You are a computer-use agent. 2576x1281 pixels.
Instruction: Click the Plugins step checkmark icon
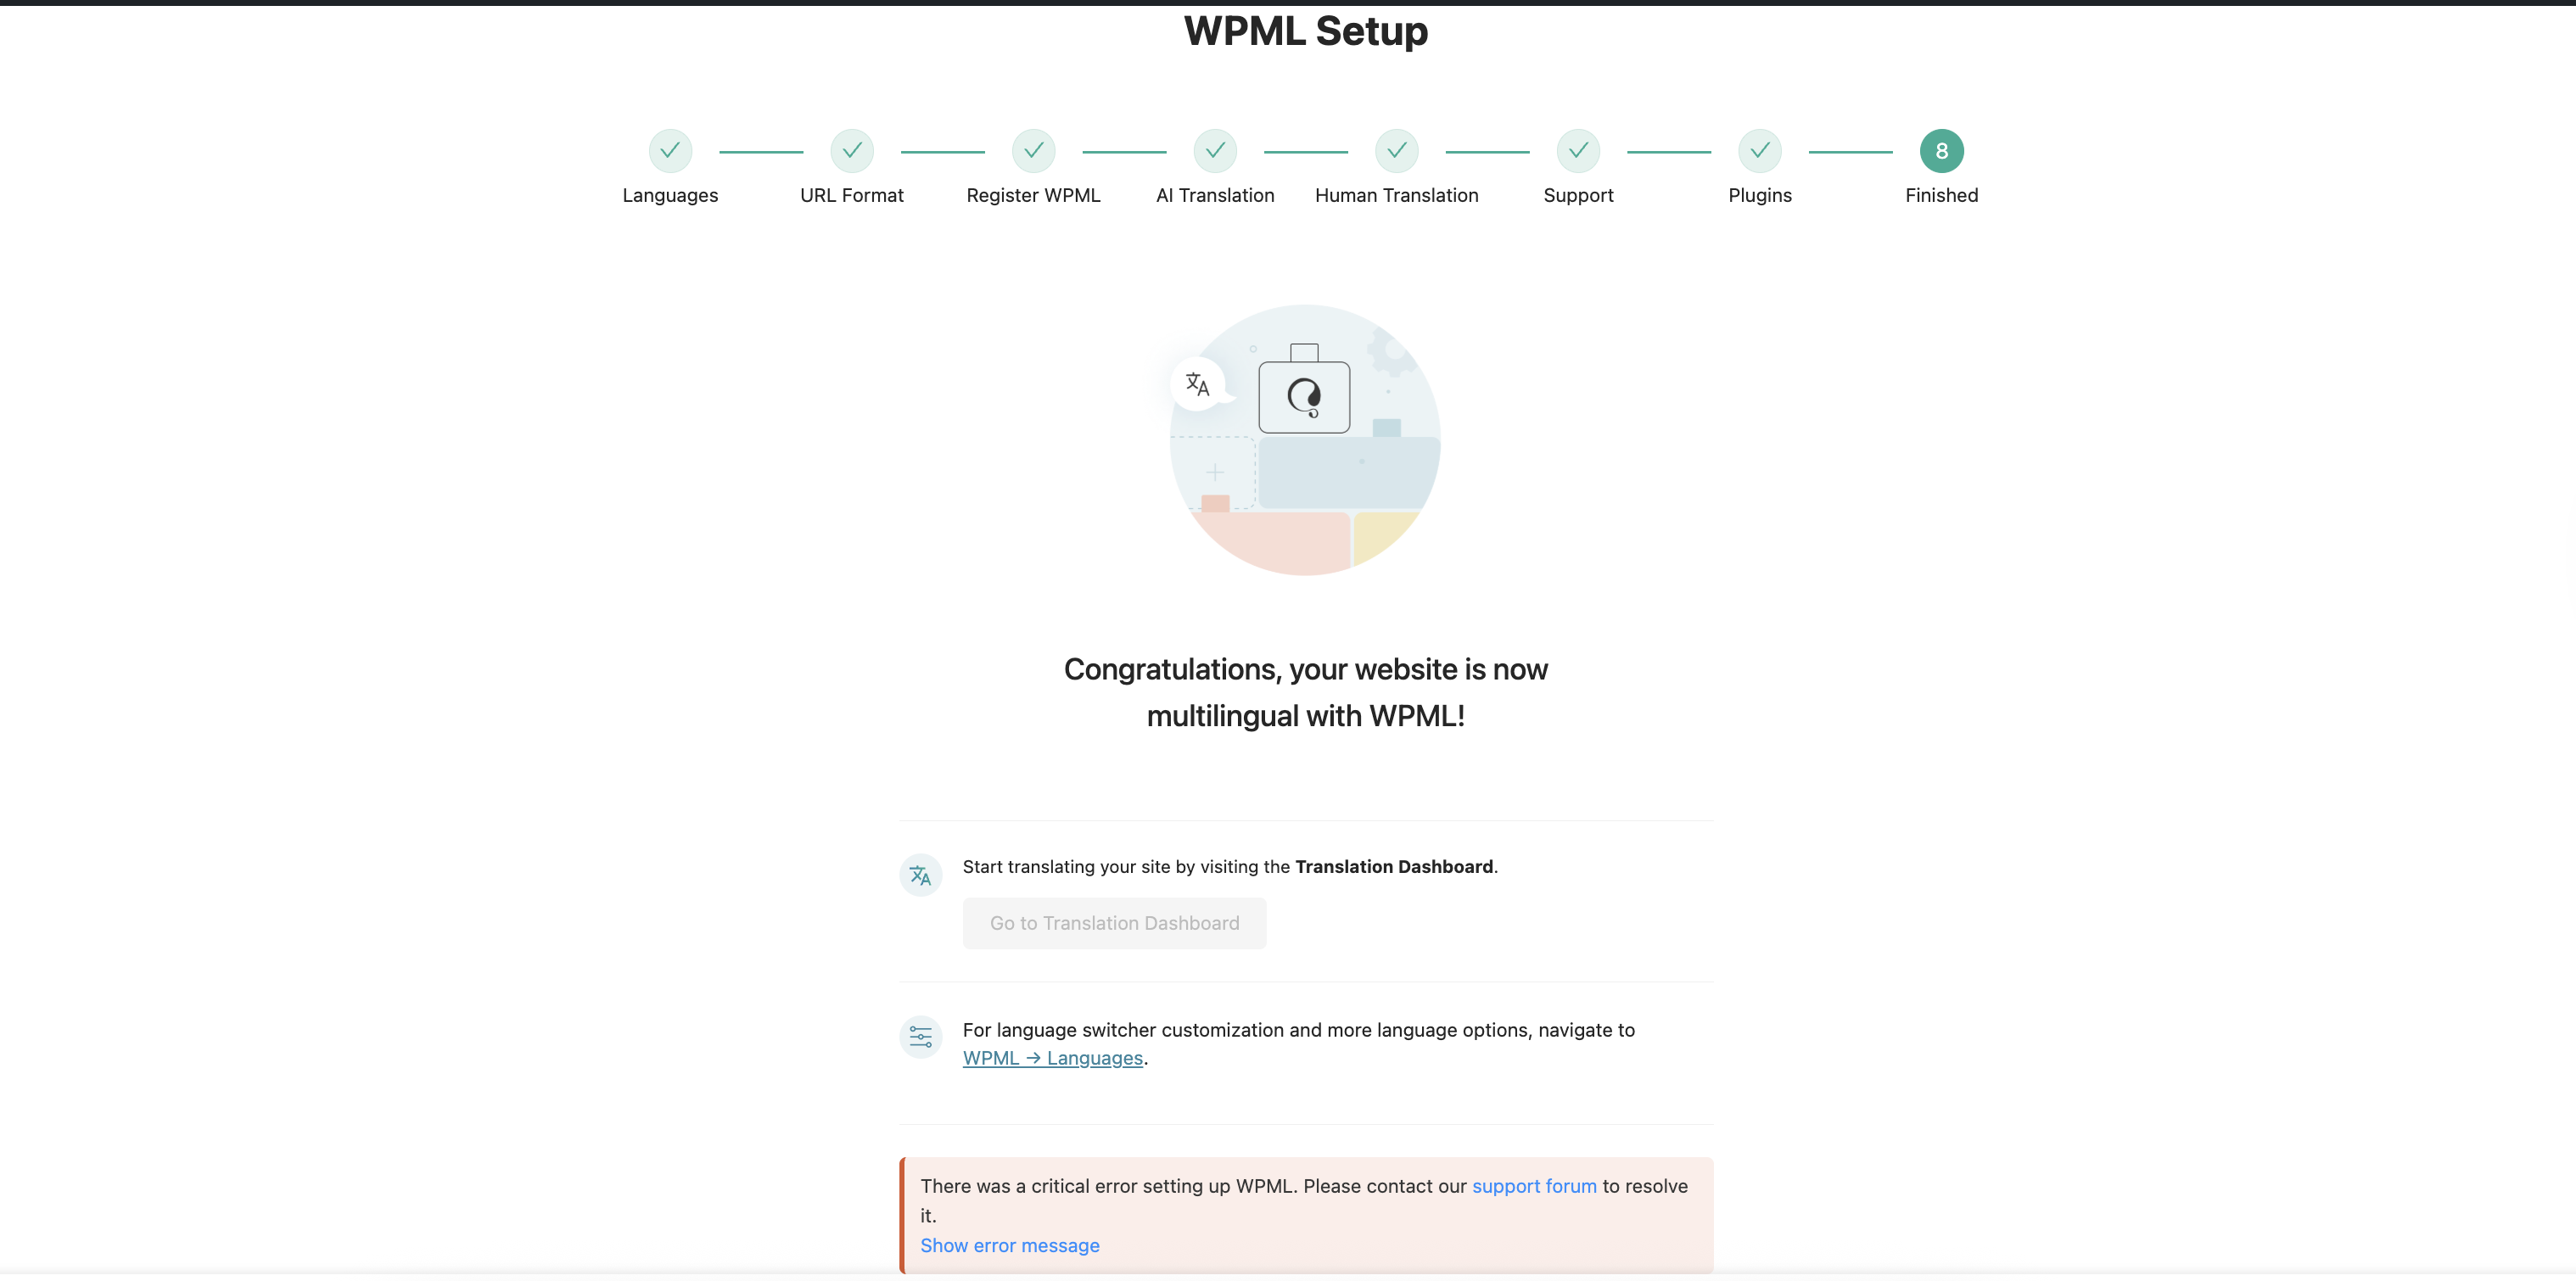(x=1759, y=151)
